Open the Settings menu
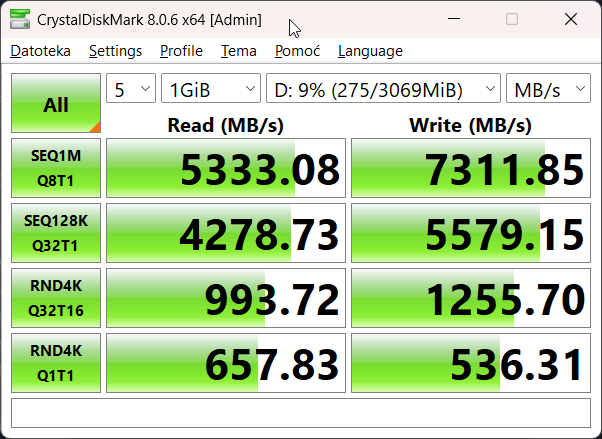The image size is (602, 439). click(115, 51)
